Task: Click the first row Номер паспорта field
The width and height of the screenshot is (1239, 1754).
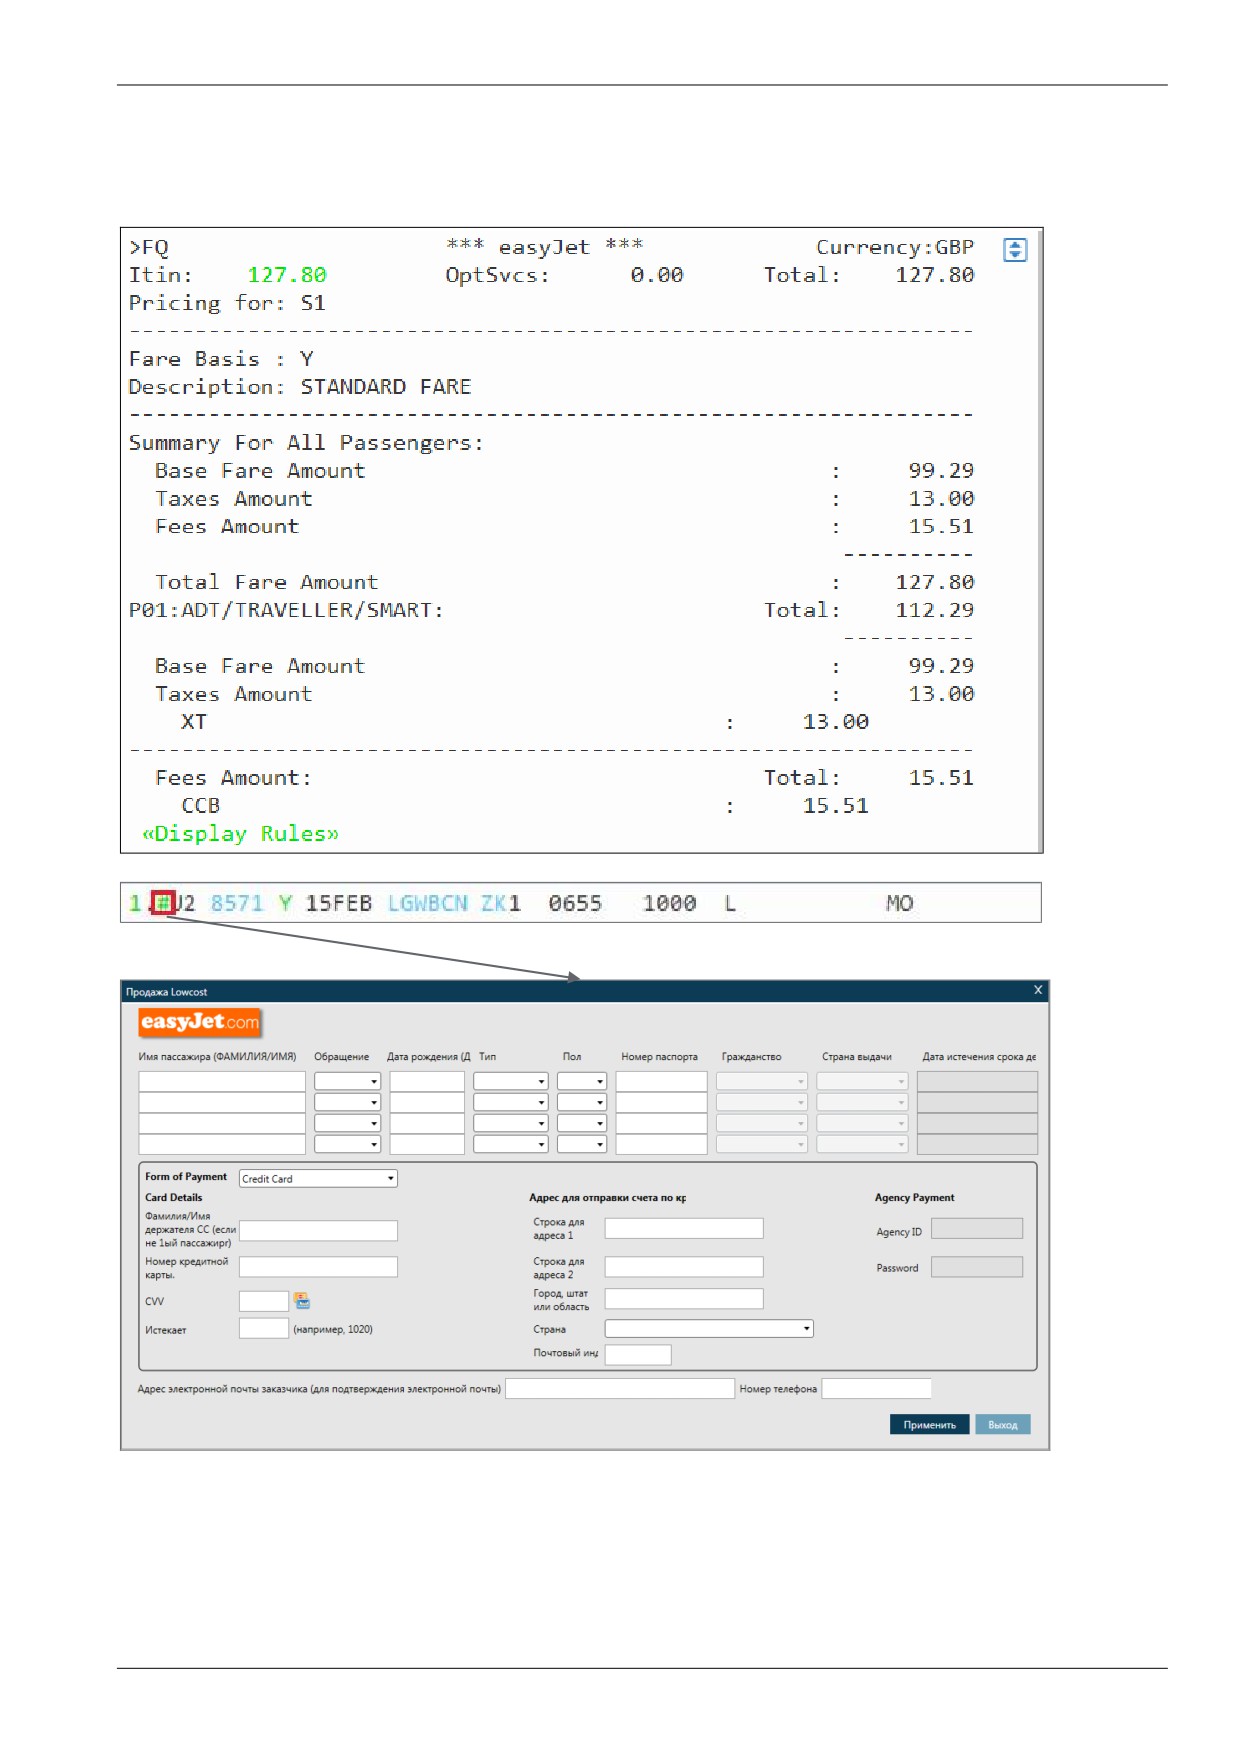Action: [662, 1081]
